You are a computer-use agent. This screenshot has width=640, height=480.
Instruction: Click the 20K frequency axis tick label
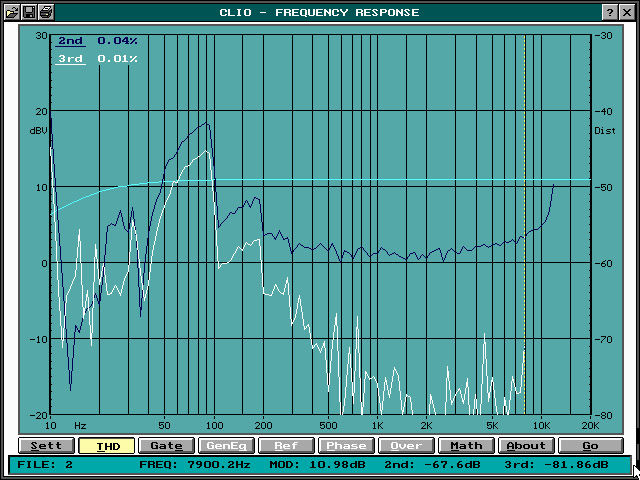tap(590, 426)
